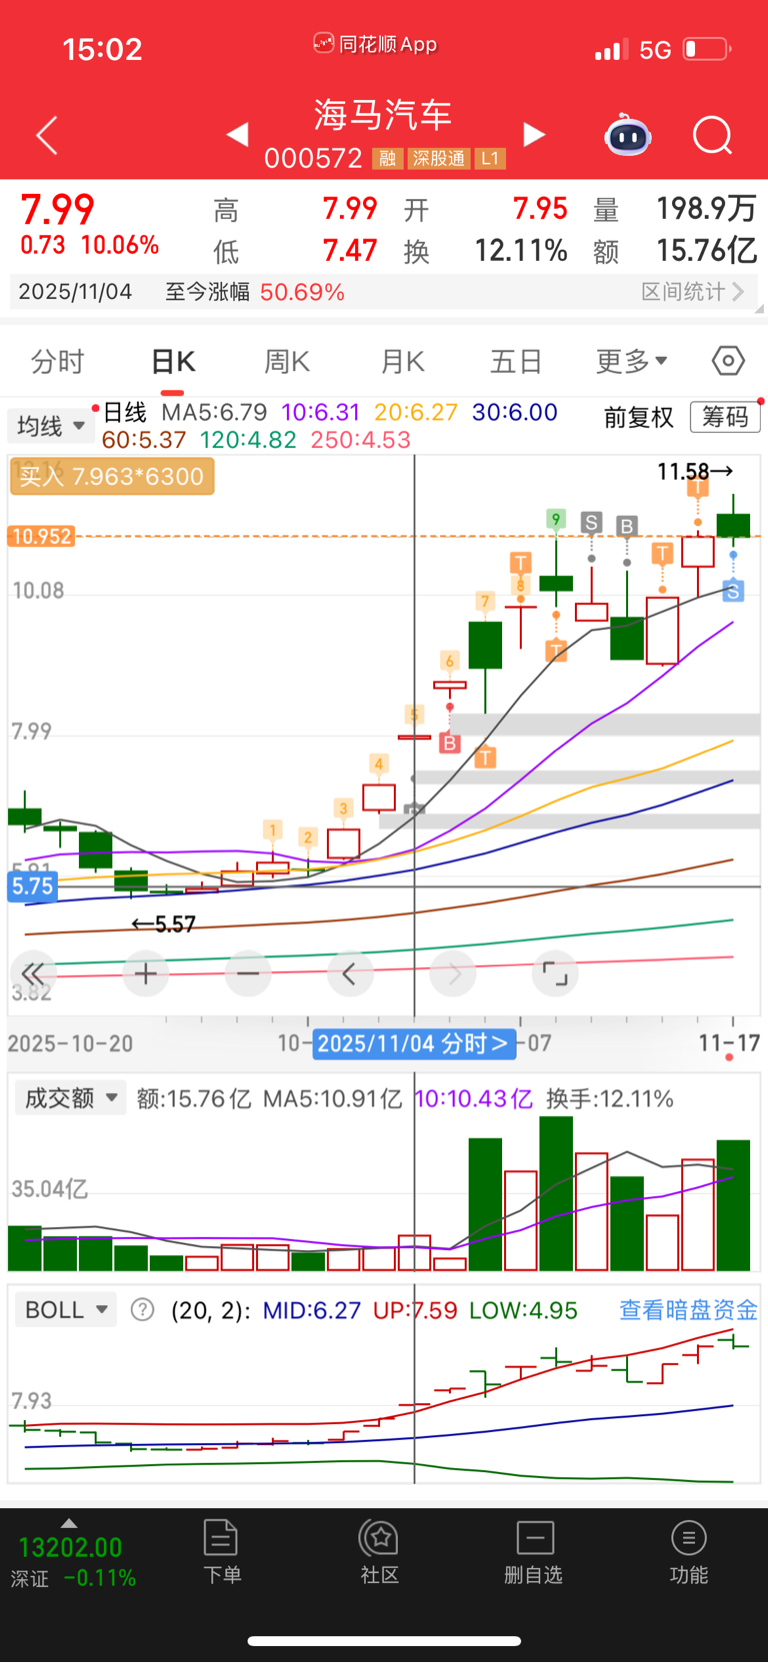Switch to the 分时 tab
The height and width of the screenshot is (1663, 768).
(58, 361)
